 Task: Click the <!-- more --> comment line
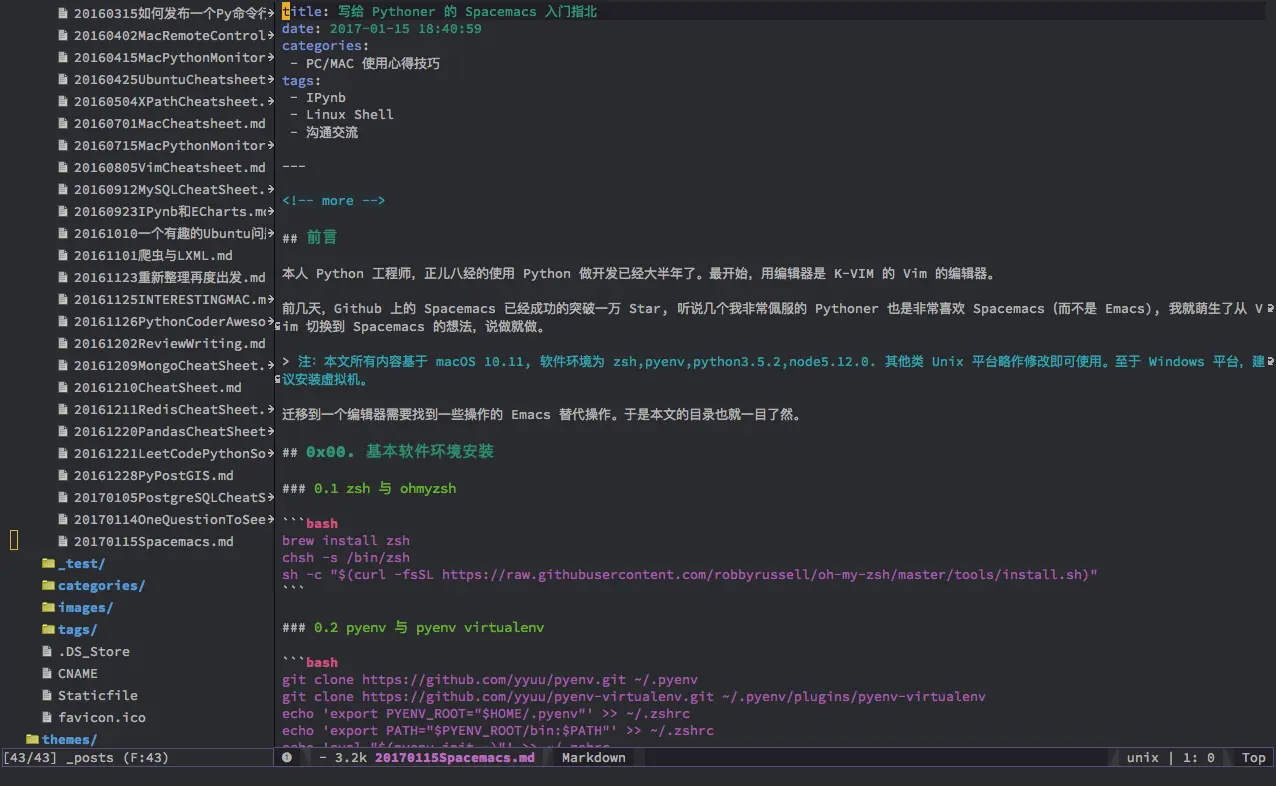(x=334, y=201)
